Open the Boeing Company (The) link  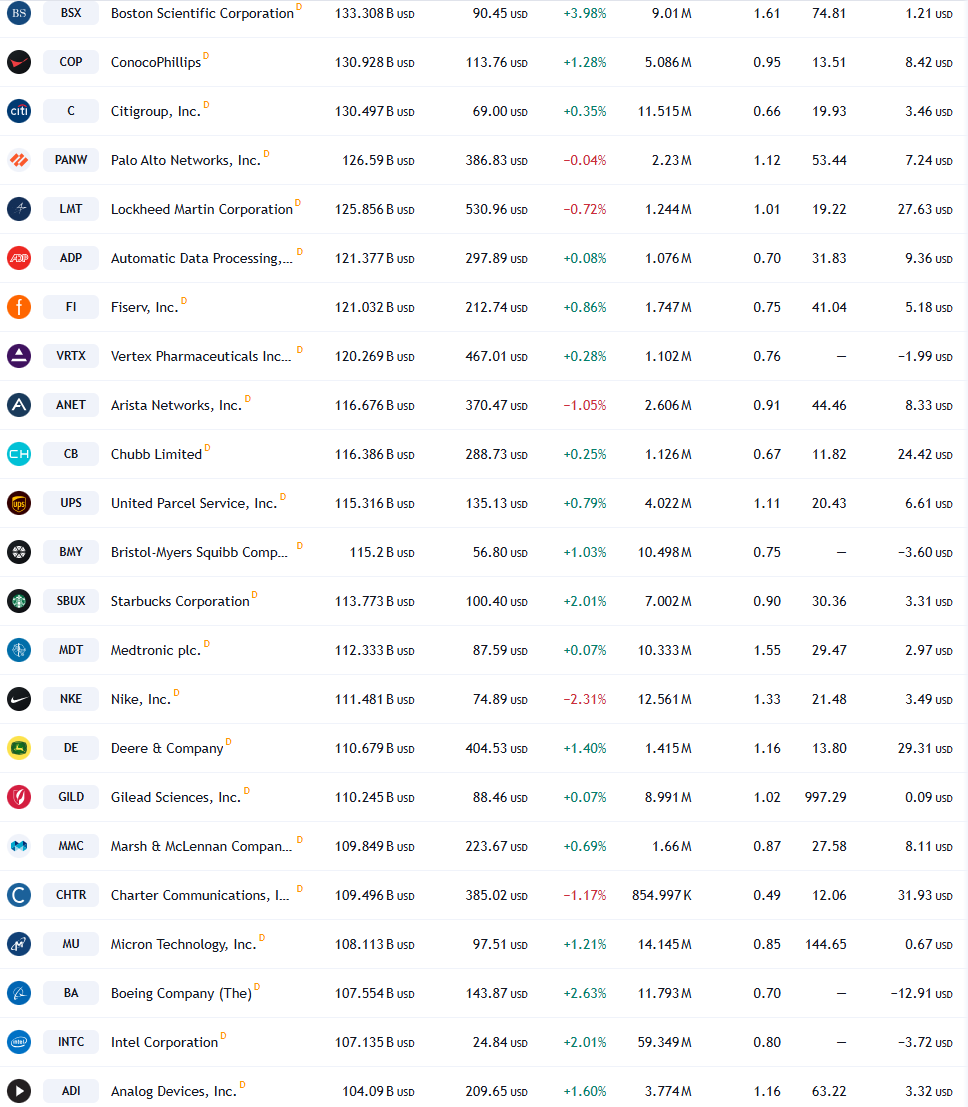point(181,993)
